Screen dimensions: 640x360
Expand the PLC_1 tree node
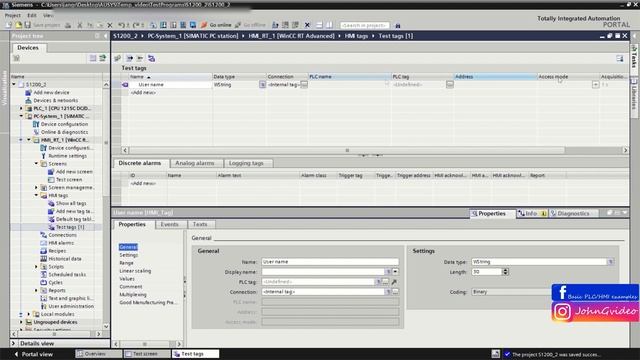pyautogui.click(x=21, y=109)
